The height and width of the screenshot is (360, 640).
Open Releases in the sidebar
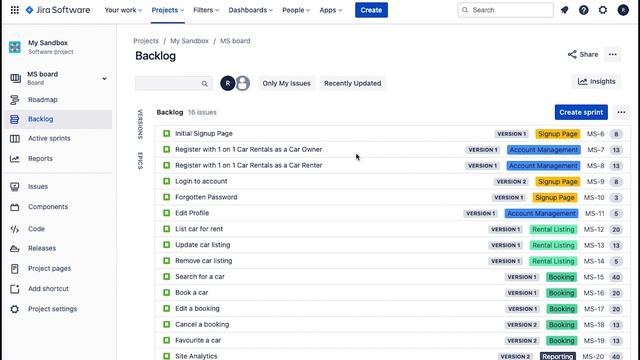click(42, 248)
